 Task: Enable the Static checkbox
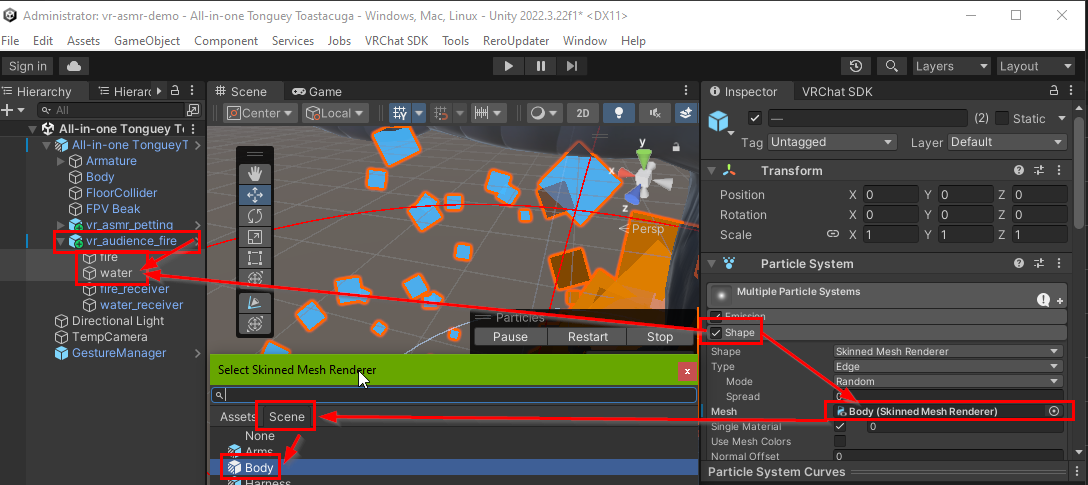pos(1001,119)
